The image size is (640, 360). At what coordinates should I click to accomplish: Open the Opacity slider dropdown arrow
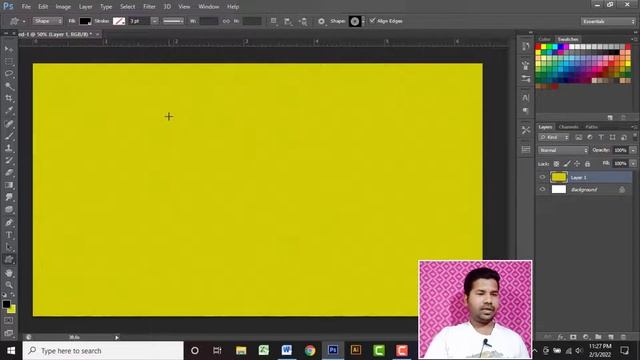point(633,150)
